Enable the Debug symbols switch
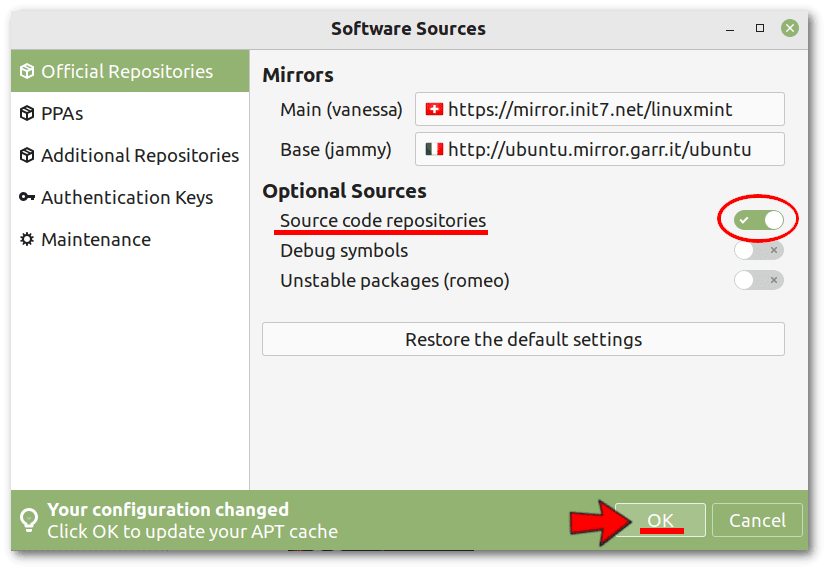The image size is (827, 570). pos(758,250)
